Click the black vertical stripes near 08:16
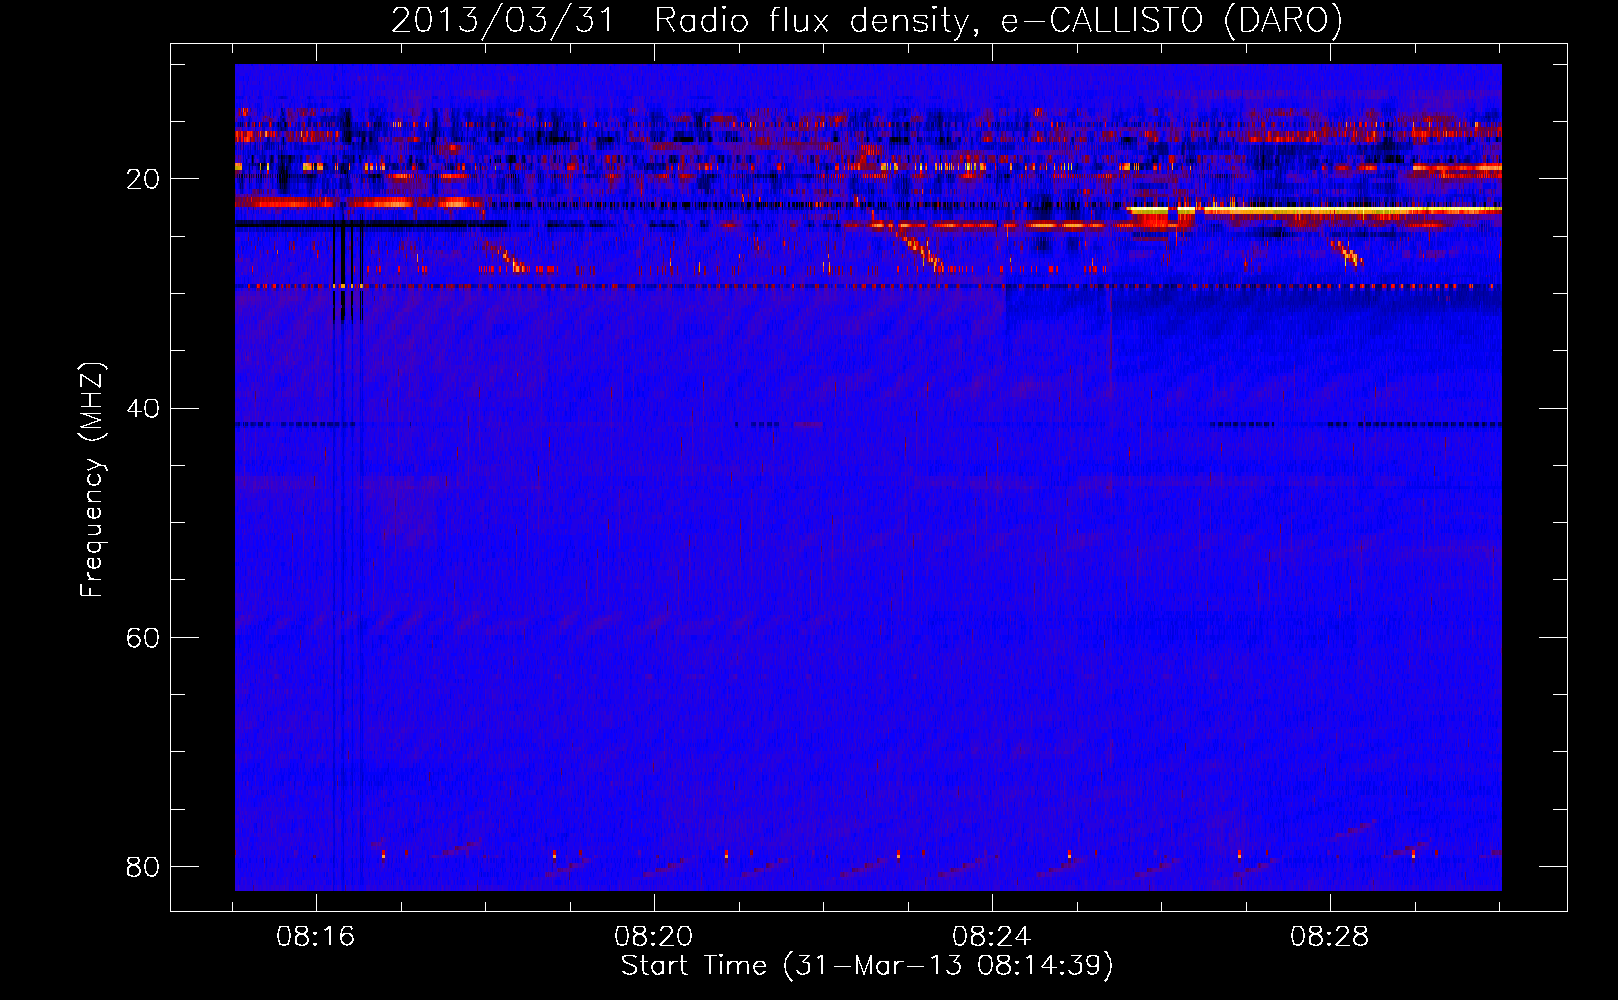This screenshot has width=1618, height=1000. tap(348, 272)
